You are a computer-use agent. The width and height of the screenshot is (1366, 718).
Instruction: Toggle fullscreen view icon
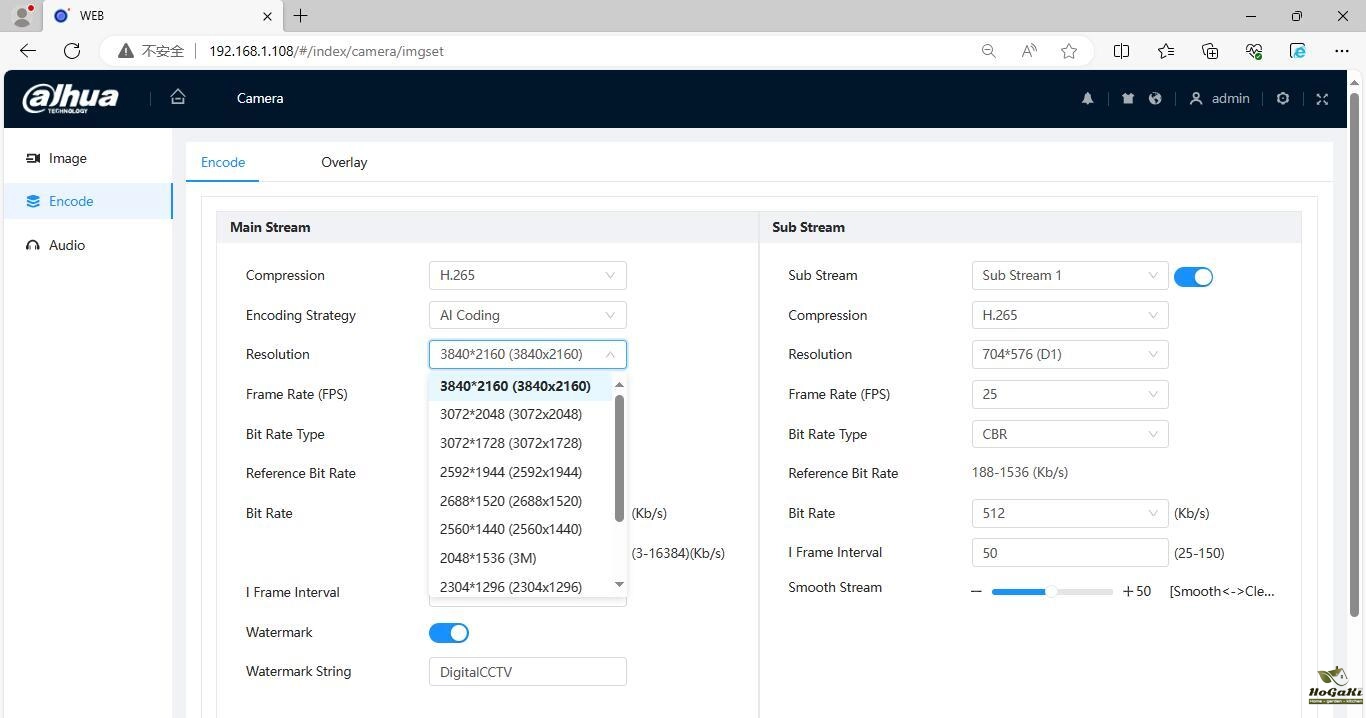coord(1322,98)
